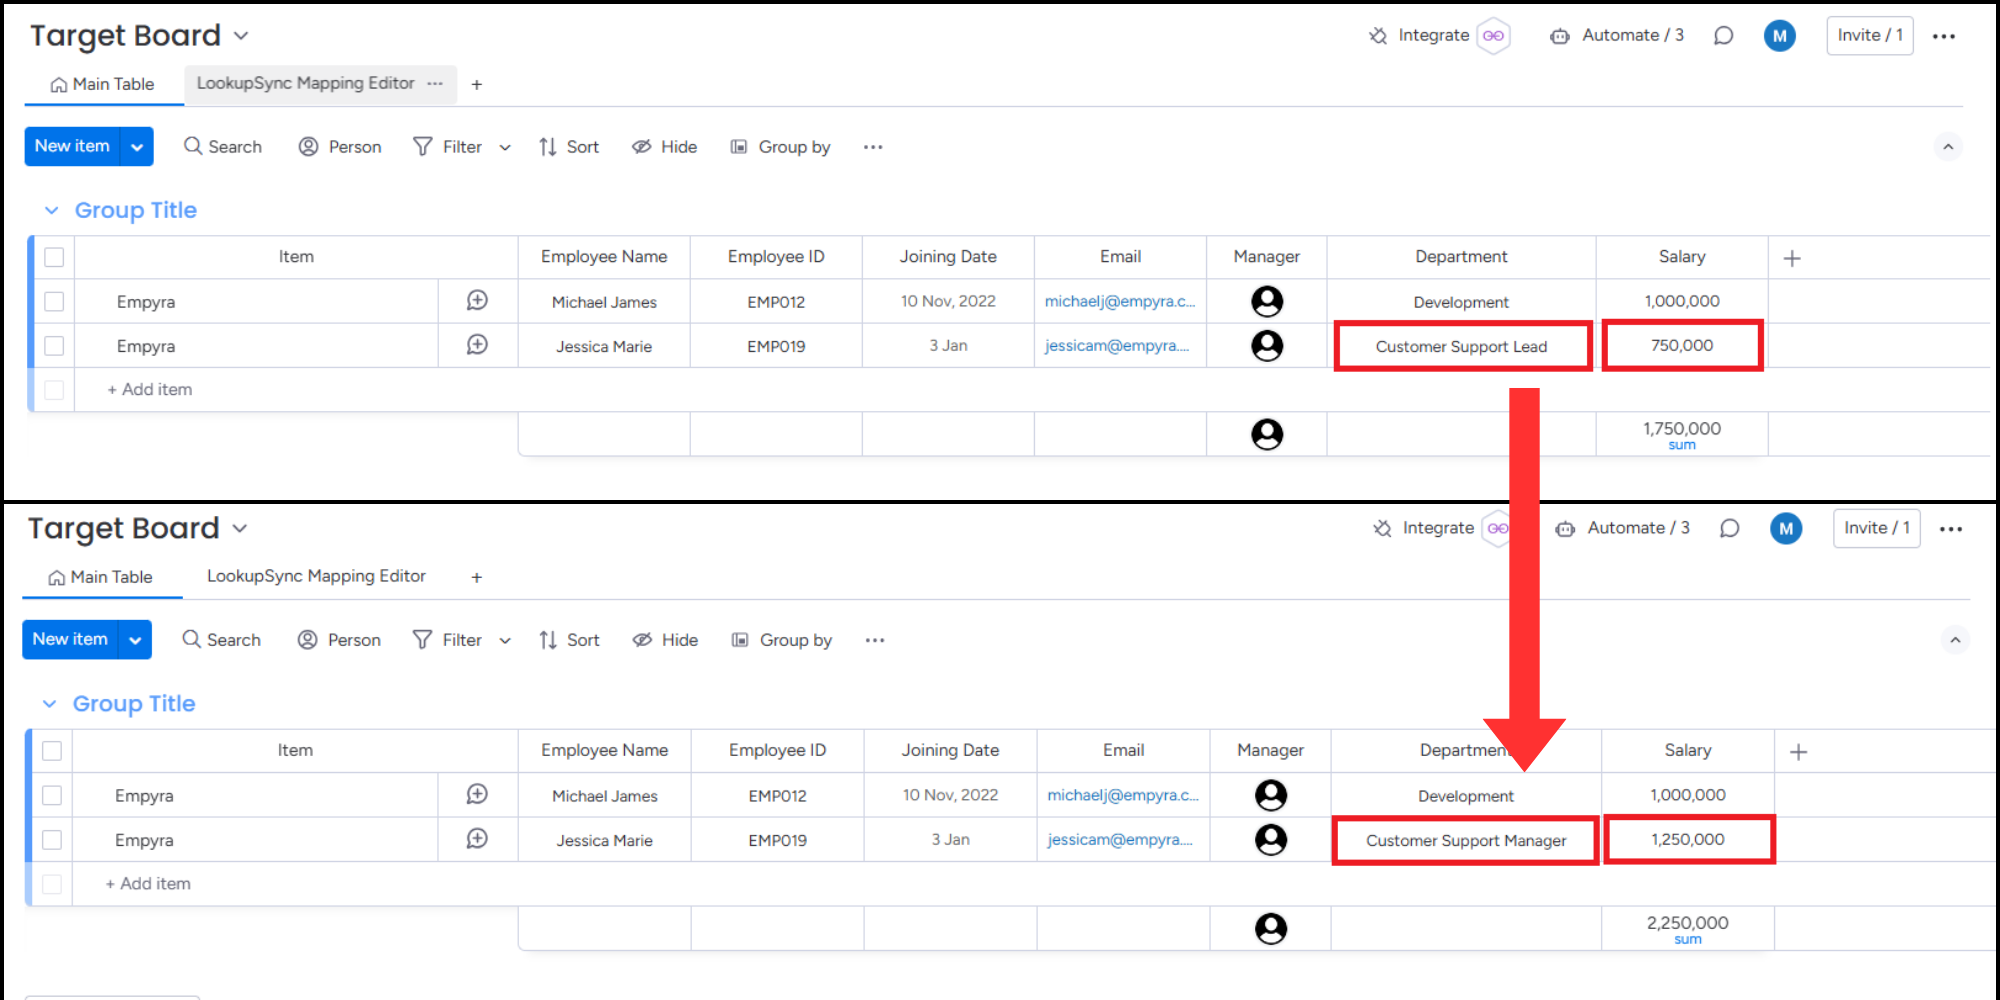
Task: Click Invite / 1 in the upper board
Action: click(x=1870, y=35)
